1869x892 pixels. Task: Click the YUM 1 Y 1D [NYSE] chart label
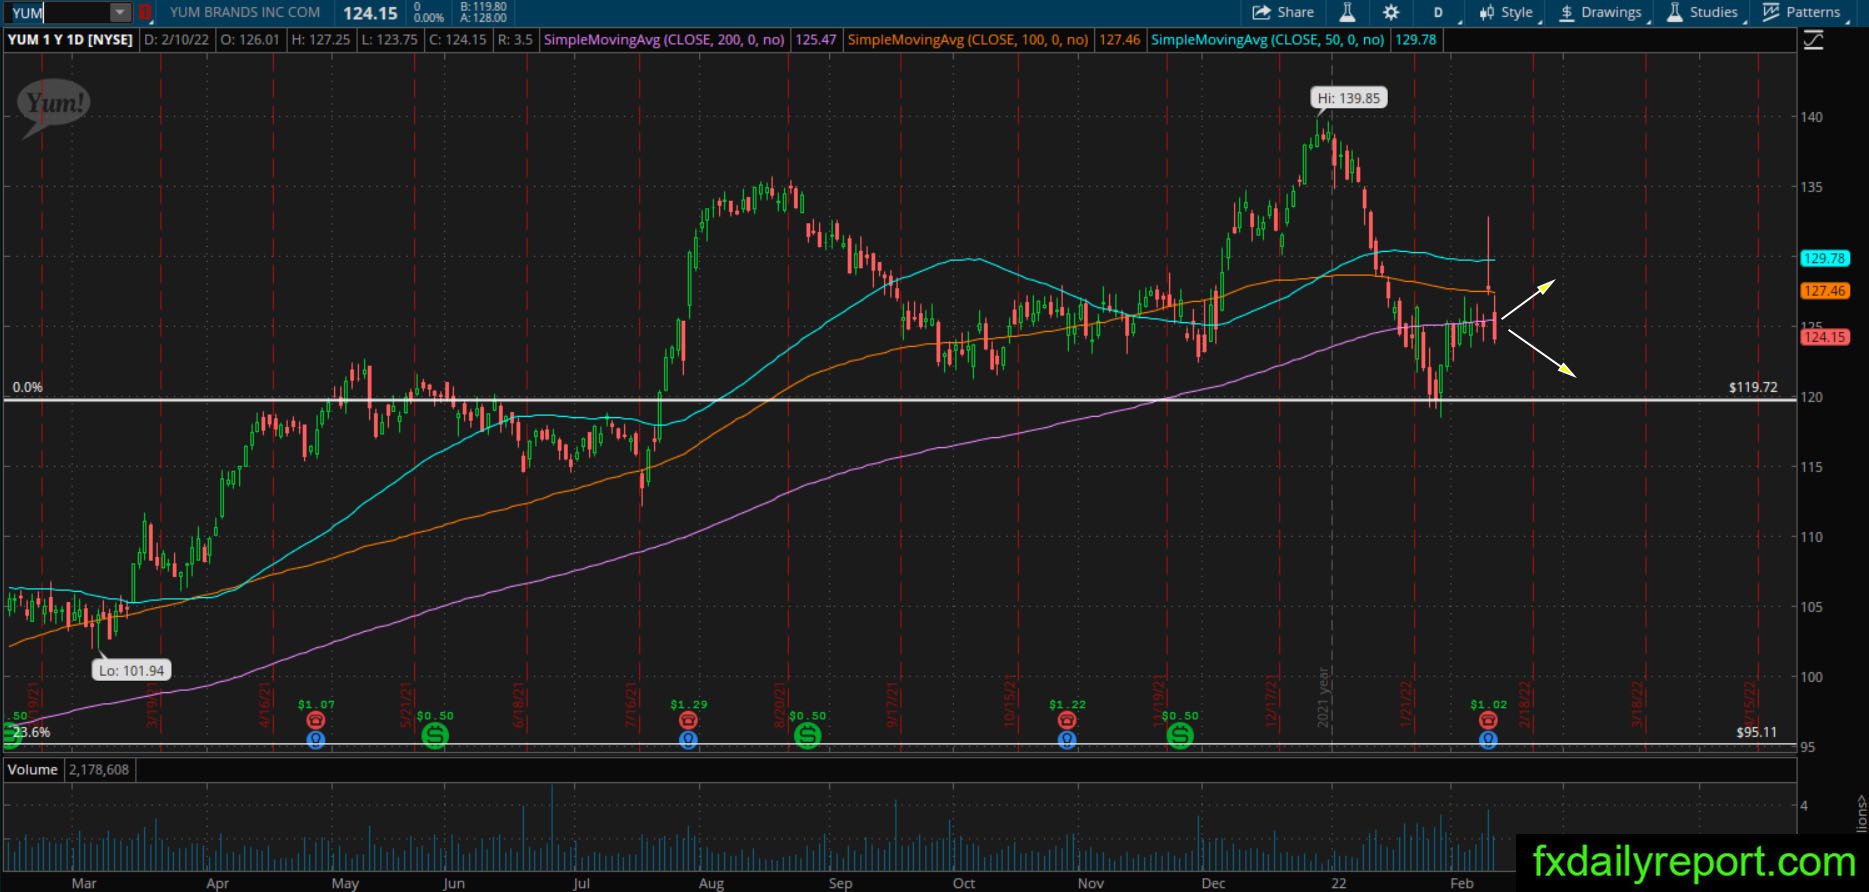(70, 40)
